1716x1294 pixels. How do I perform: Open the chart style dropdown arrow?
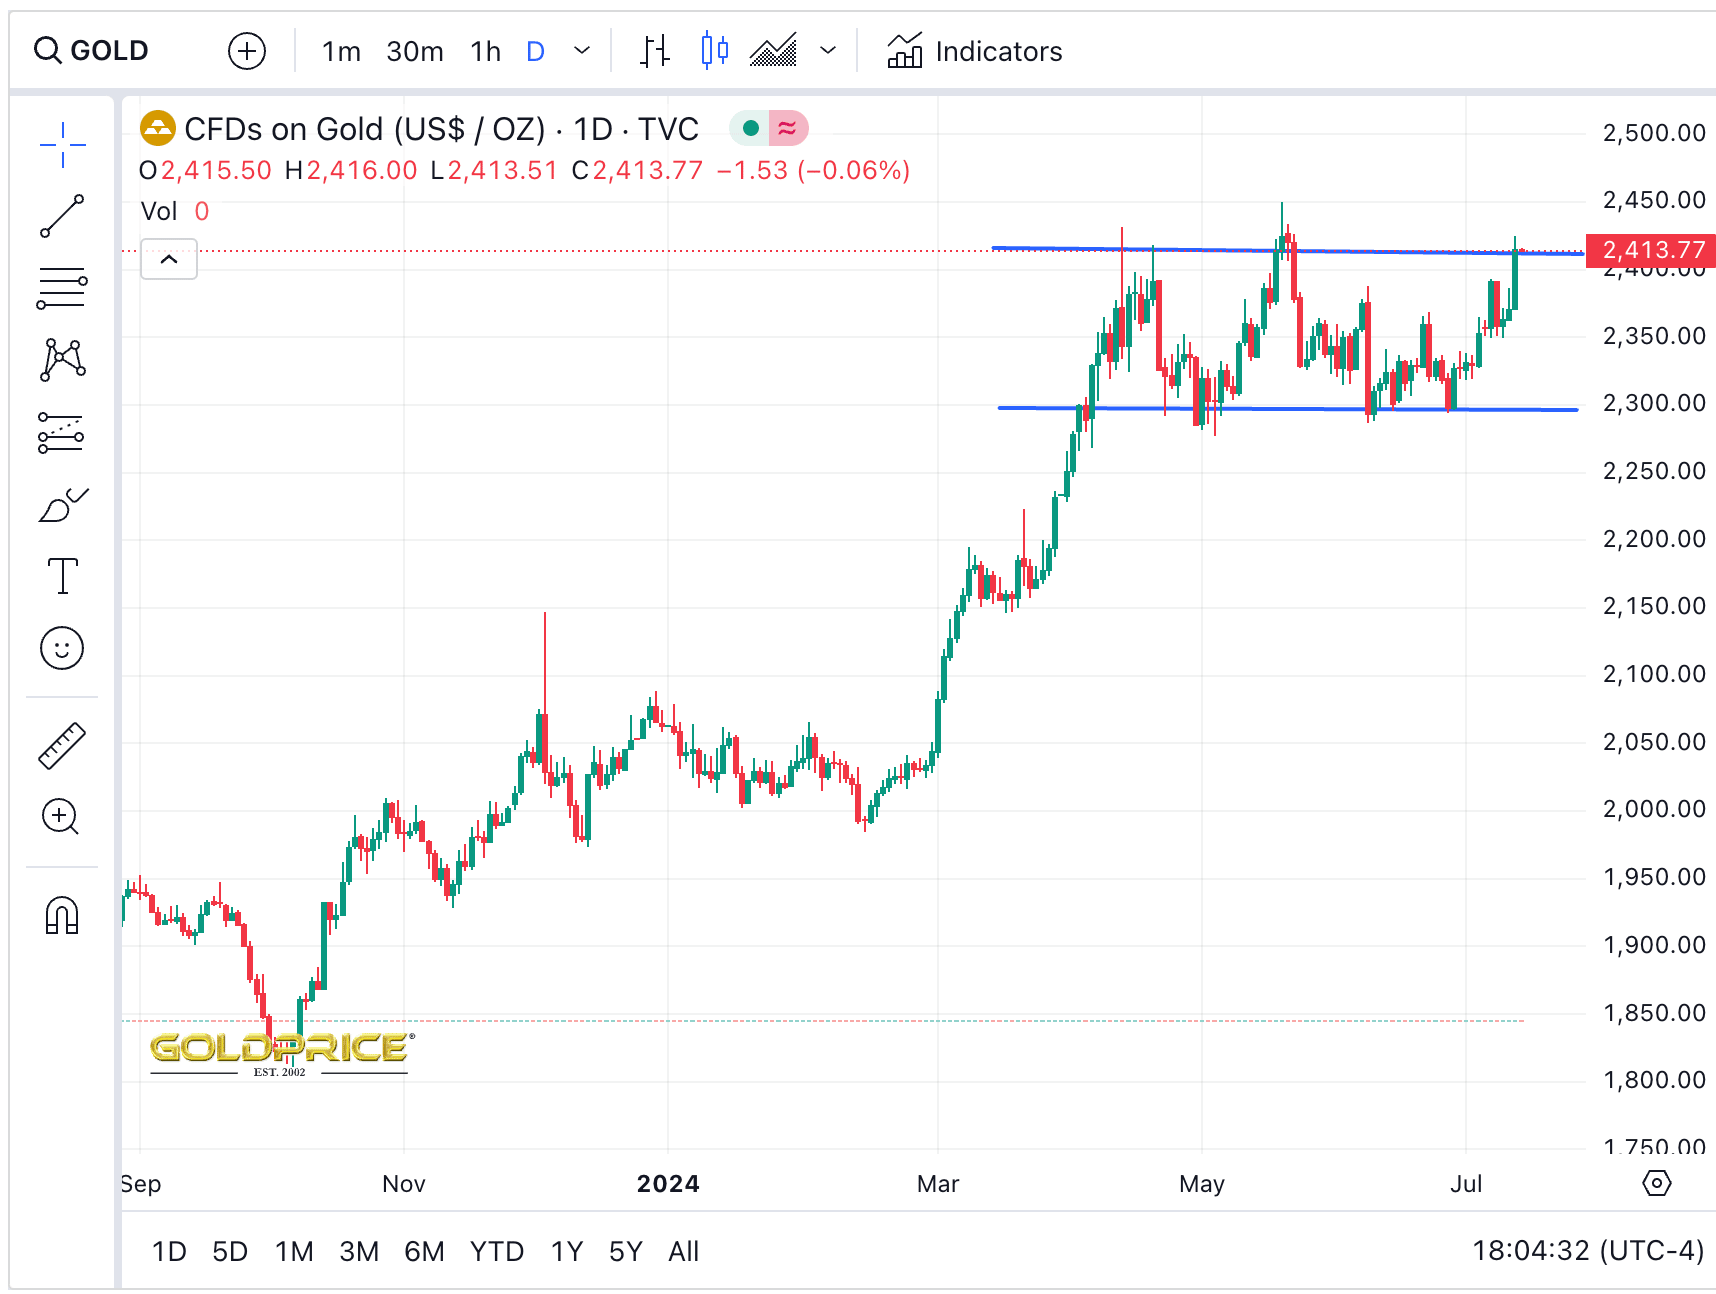point(828,51)
